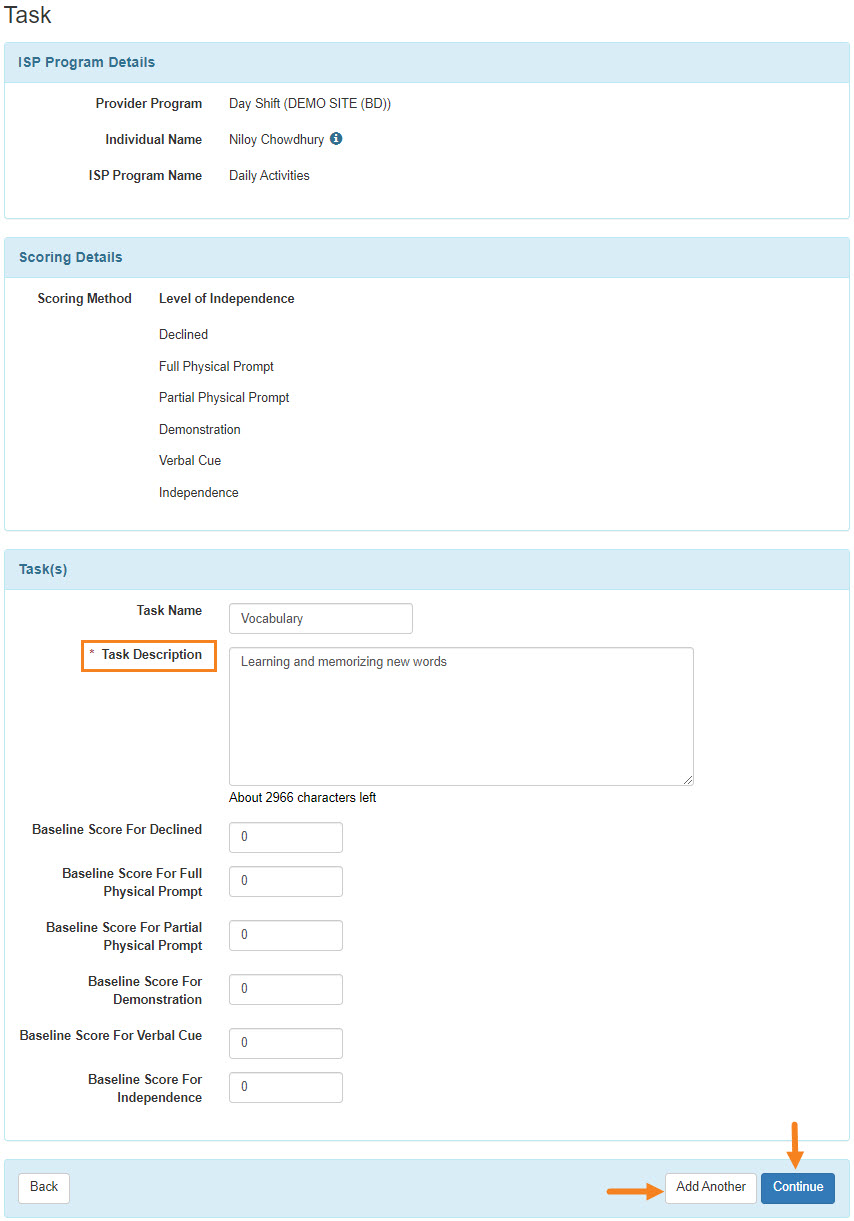Click the Verbal Cue scoring level

click(190, 460)
